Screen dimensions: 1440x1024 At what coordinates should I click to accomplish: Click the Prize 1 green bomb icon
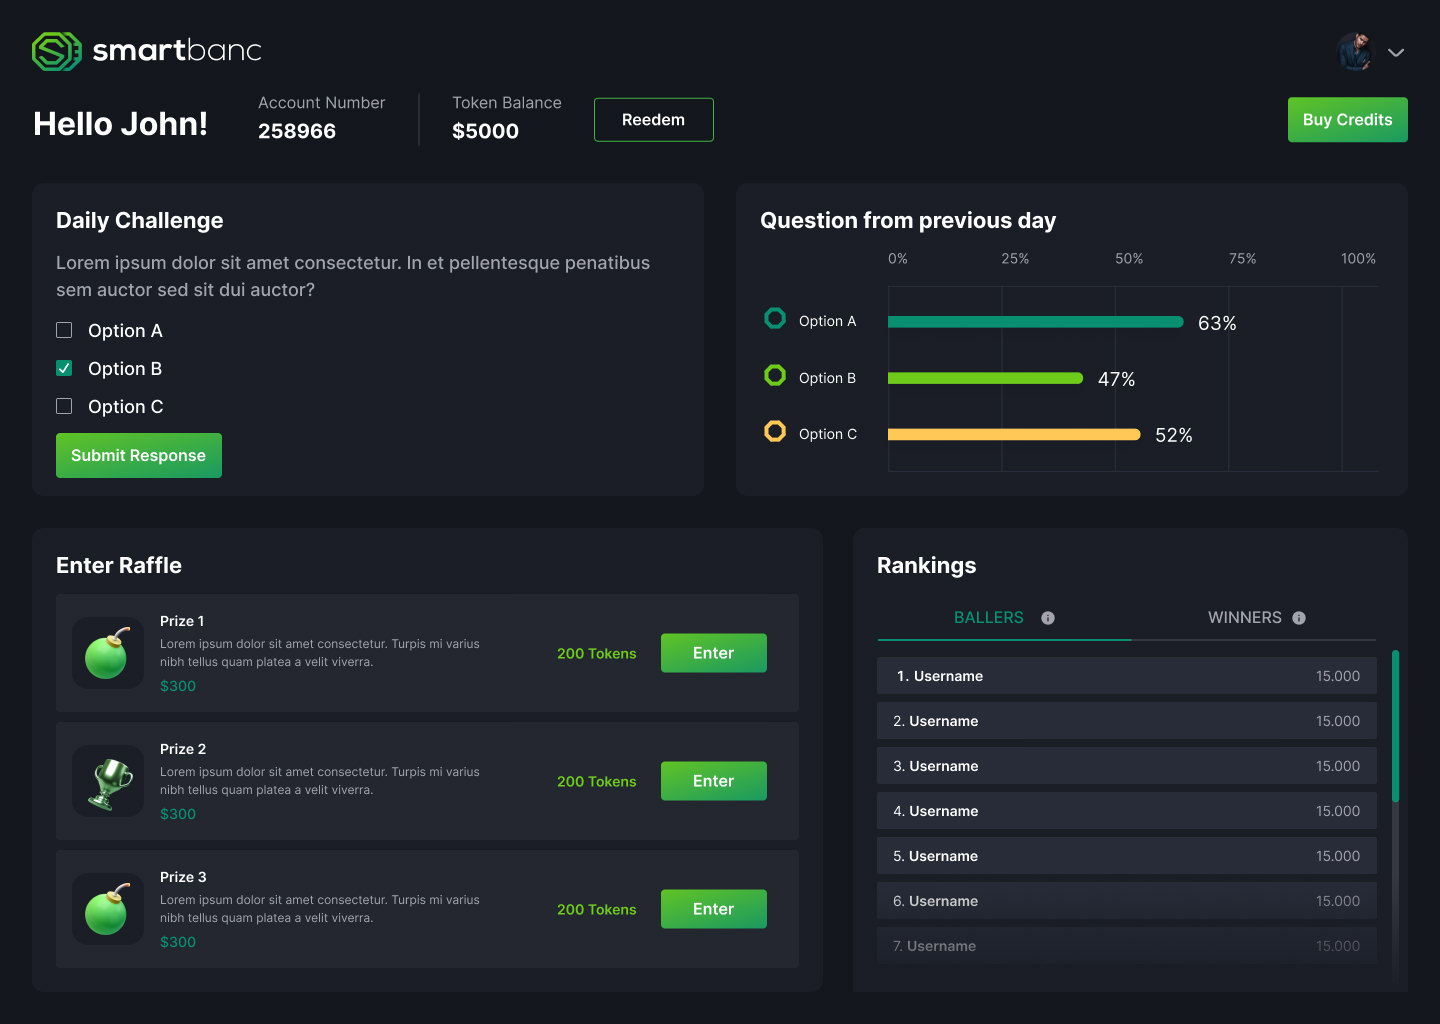pyautogui.click(x=107, y=653)
